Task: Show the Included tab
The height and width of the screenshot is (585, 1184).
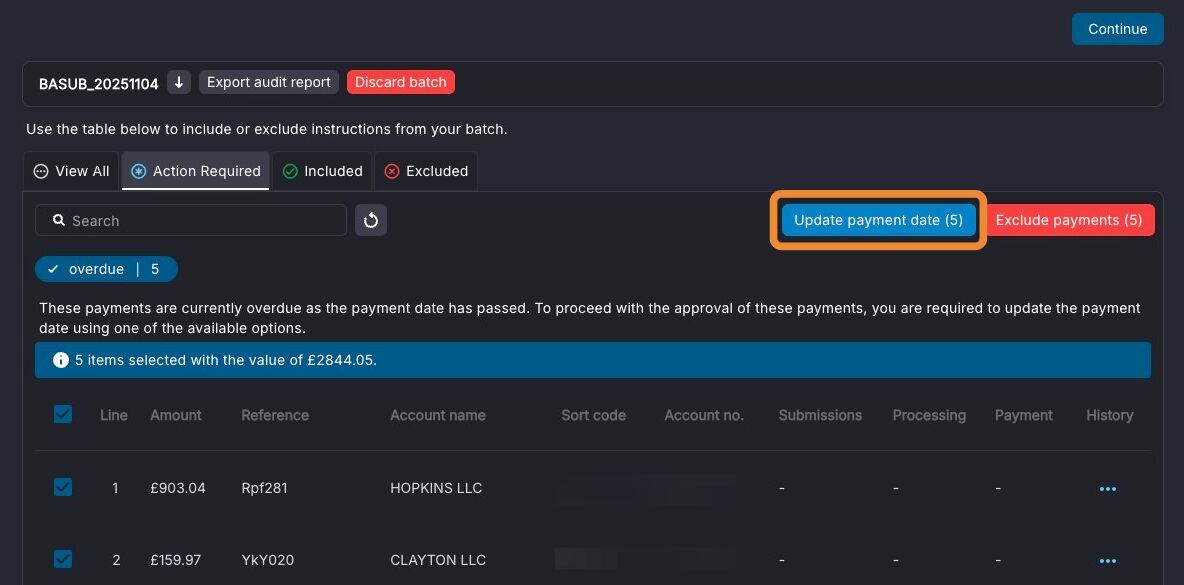Action: (x=322, y=171)
